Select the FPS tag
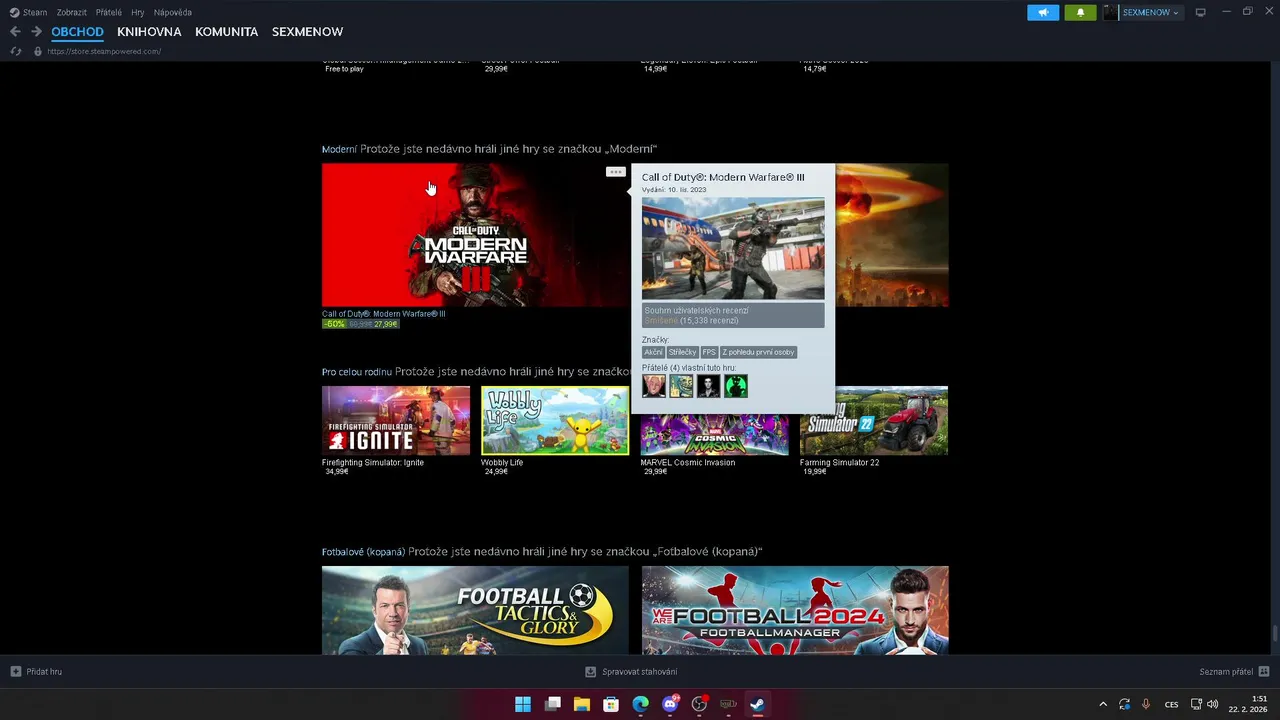The width and height of the screenshot is (1280, 720). tap(709, 352)
